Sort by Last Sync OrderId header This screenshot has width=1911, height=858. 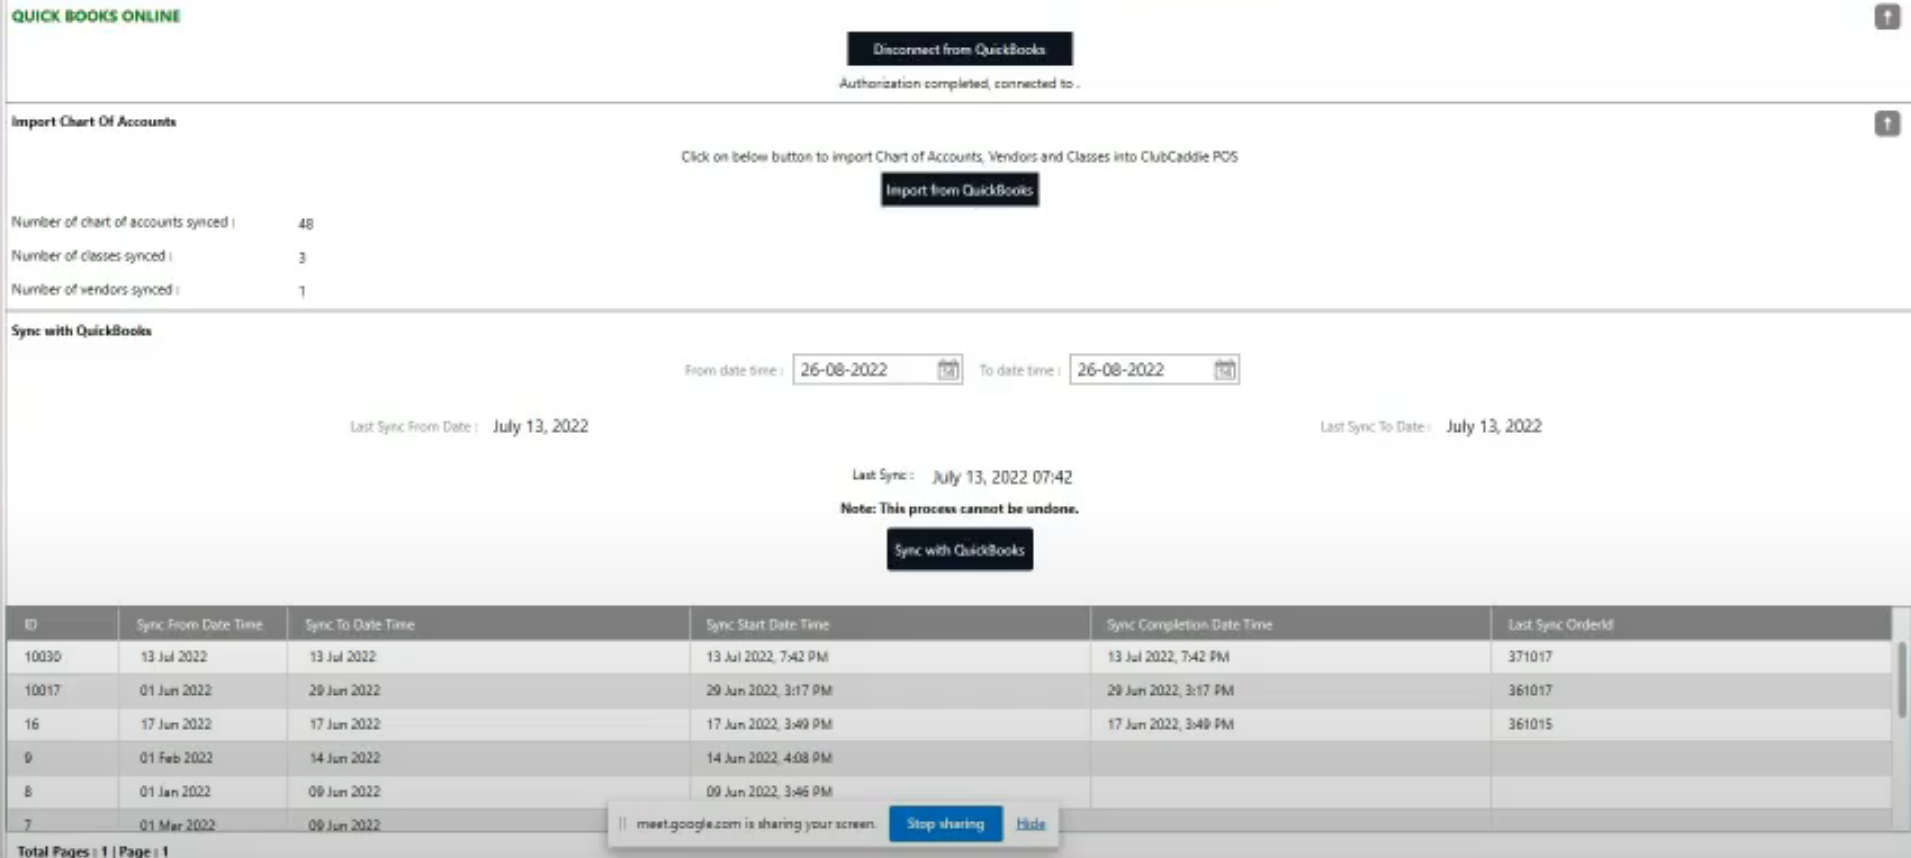[1691, 624]
